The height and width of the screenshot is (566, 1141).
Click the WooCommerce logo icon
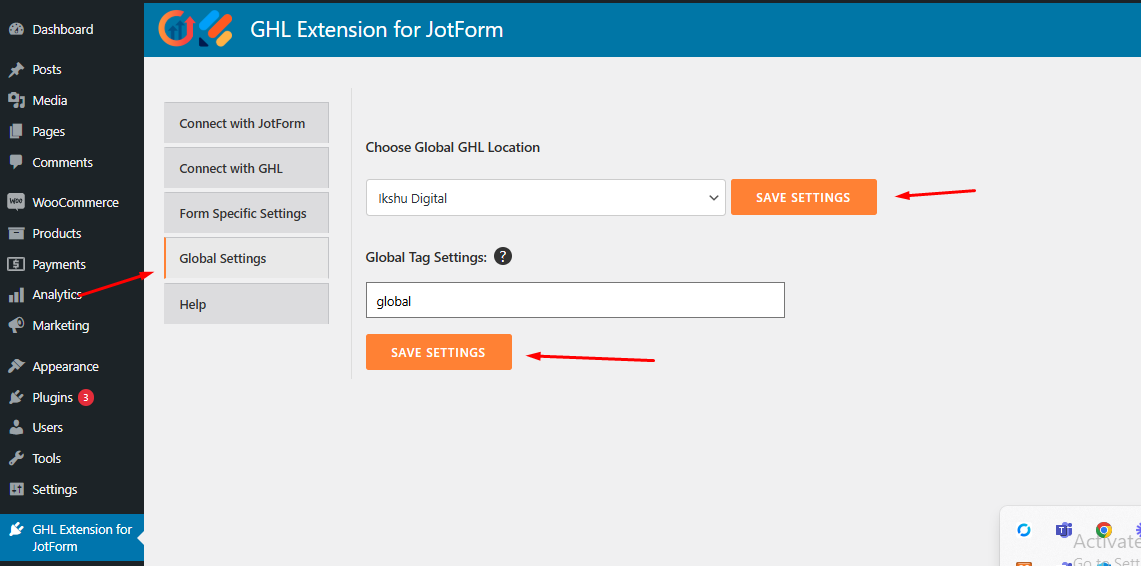(16, 202)
